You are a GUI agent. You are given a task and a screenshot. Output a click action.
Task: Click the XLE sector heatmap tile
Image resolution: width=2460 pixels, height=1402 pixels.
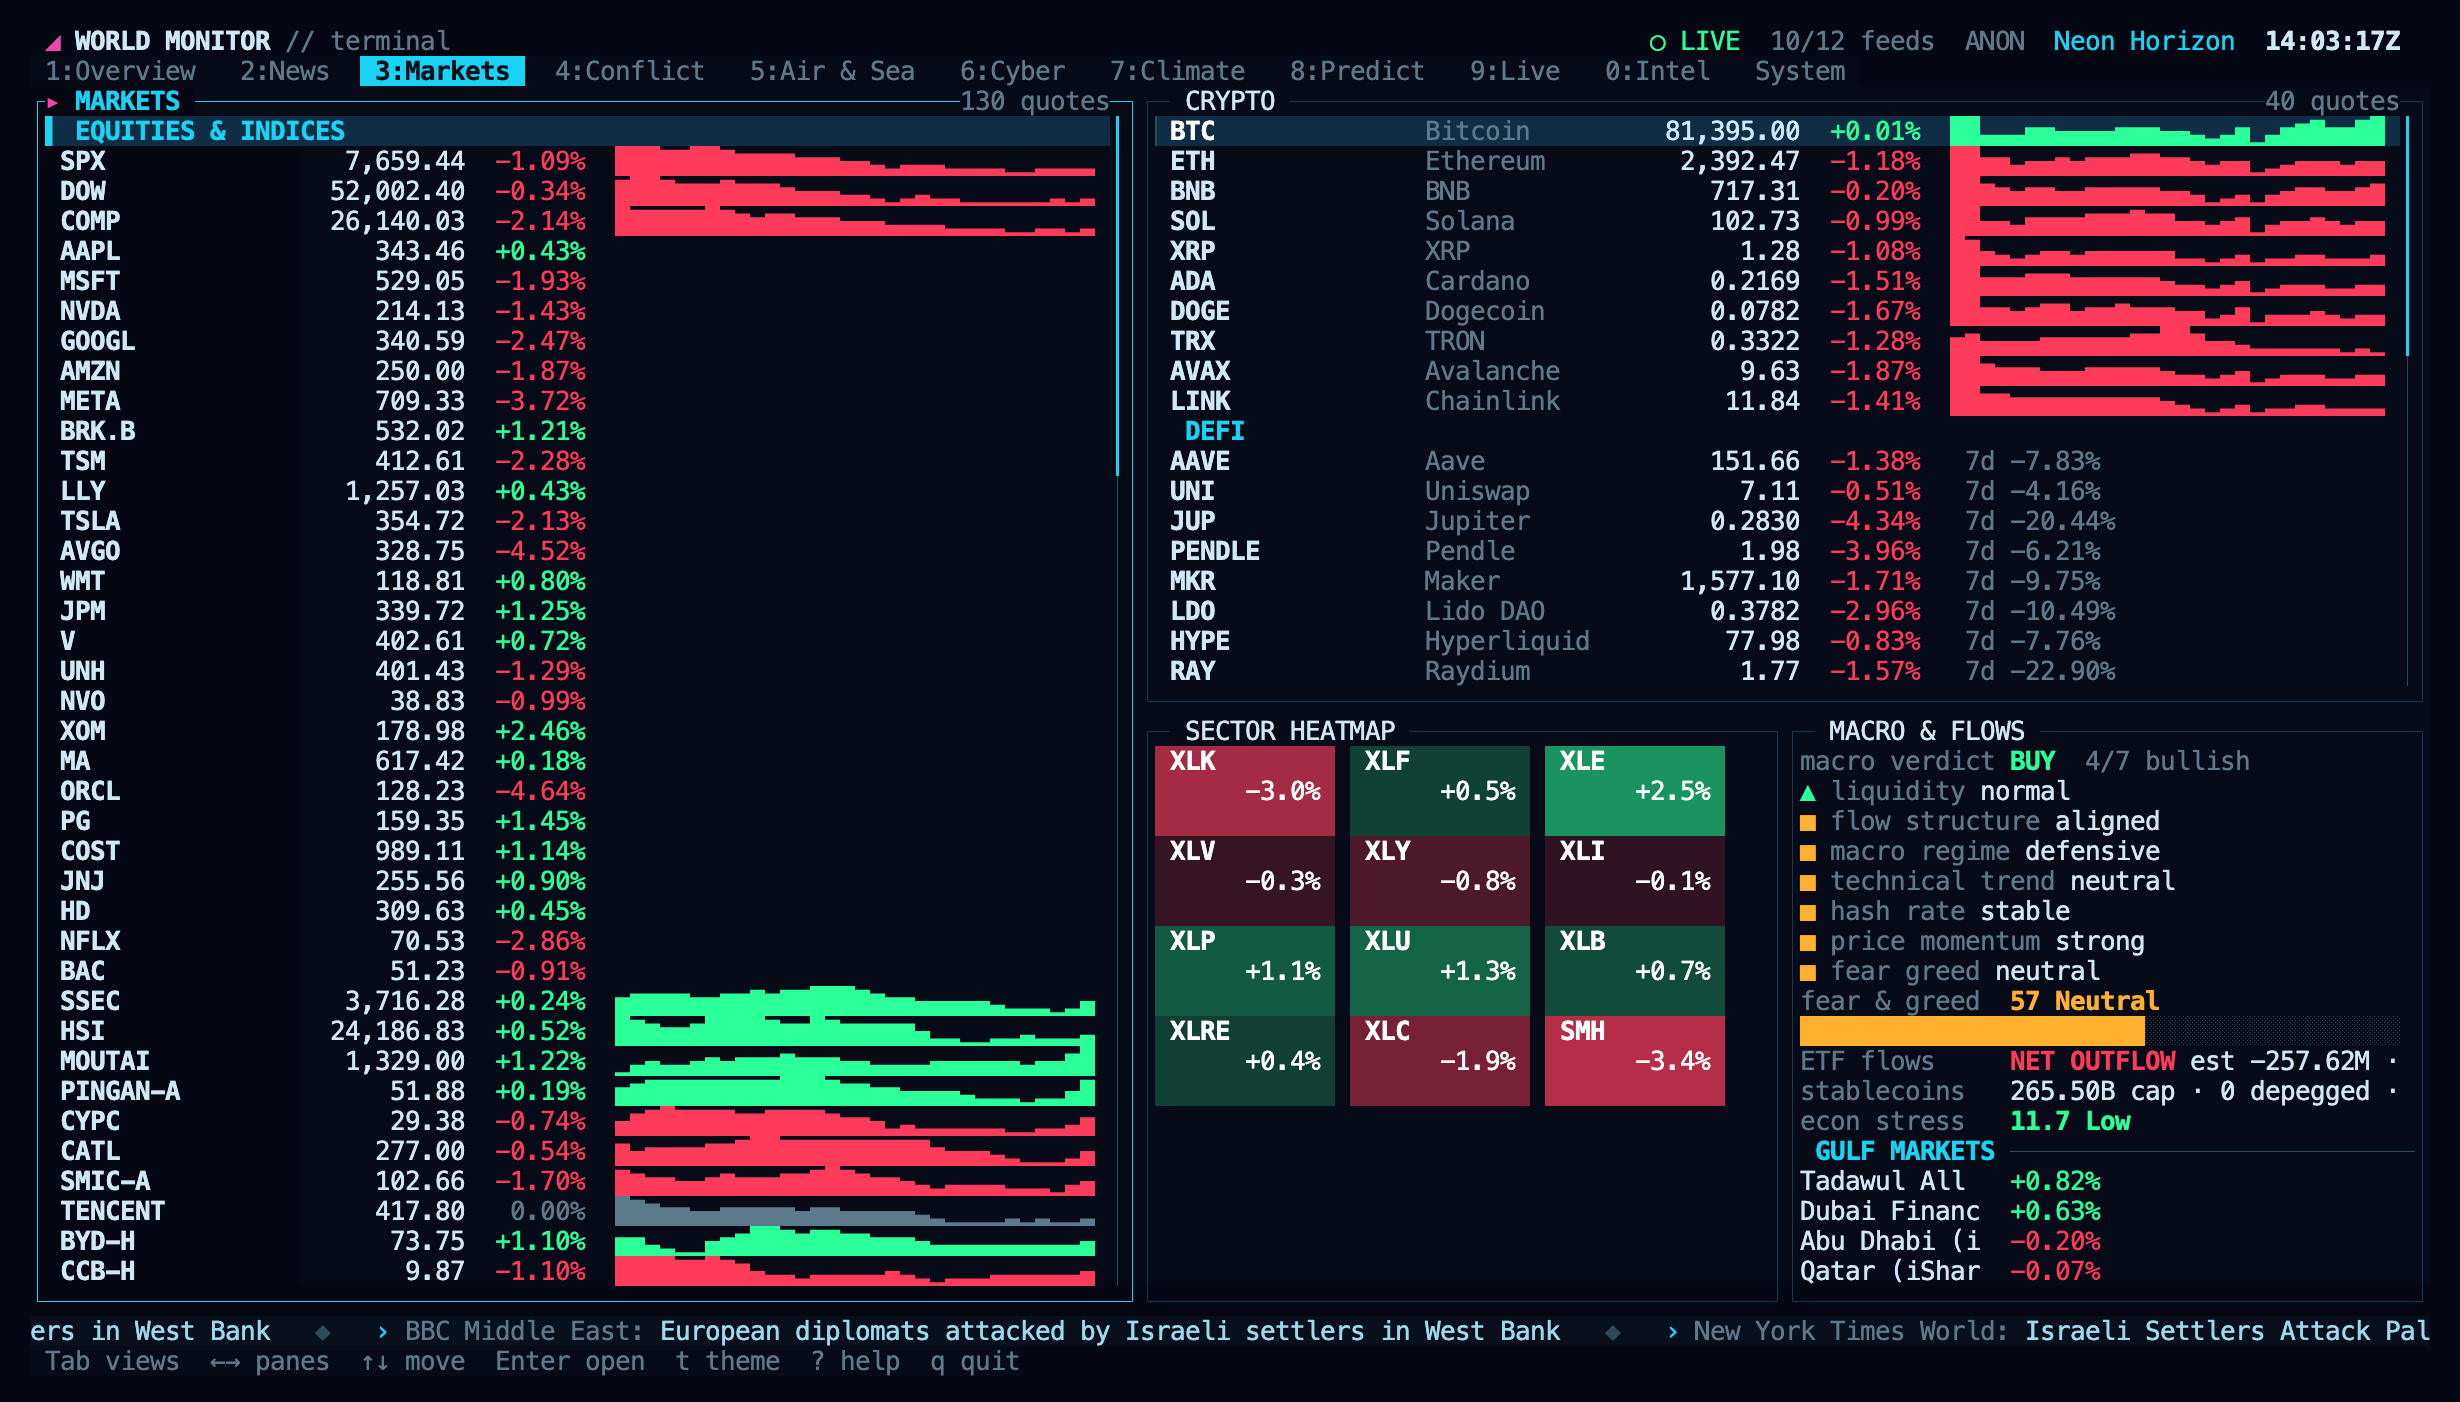[1635, 791]
